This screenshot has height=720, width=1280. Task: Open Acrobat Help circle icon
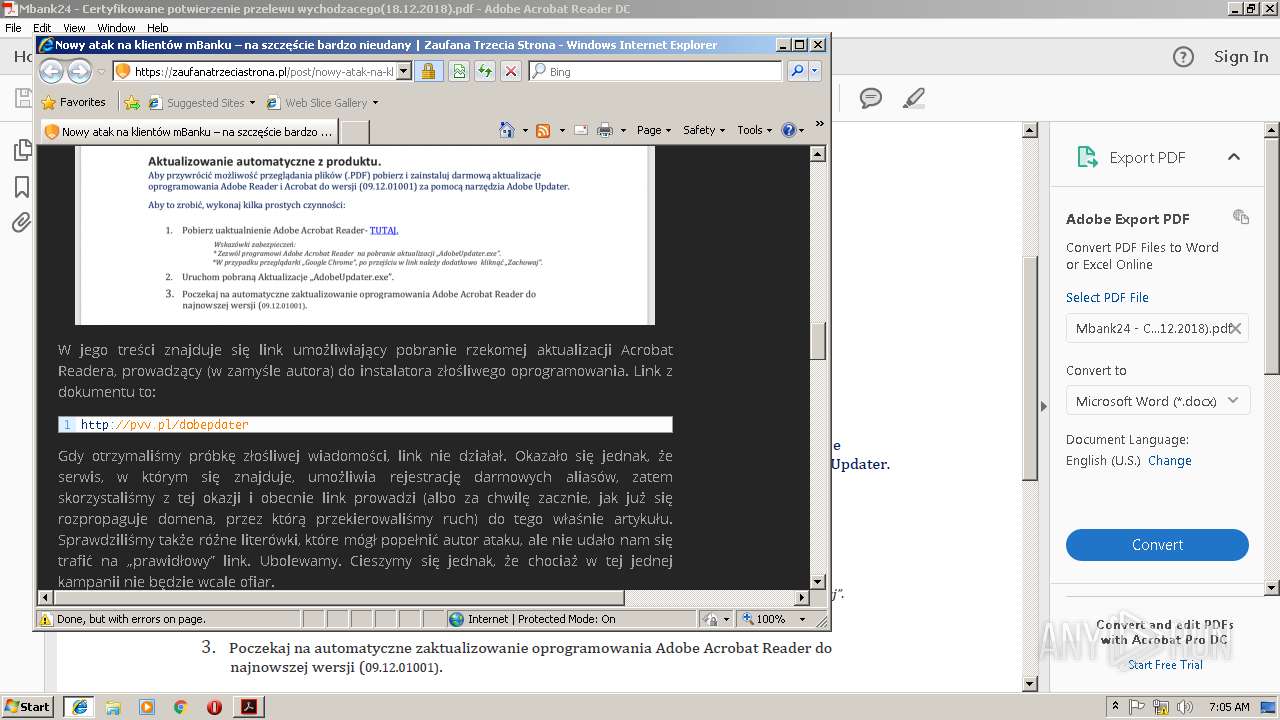tap(1183, 57)
